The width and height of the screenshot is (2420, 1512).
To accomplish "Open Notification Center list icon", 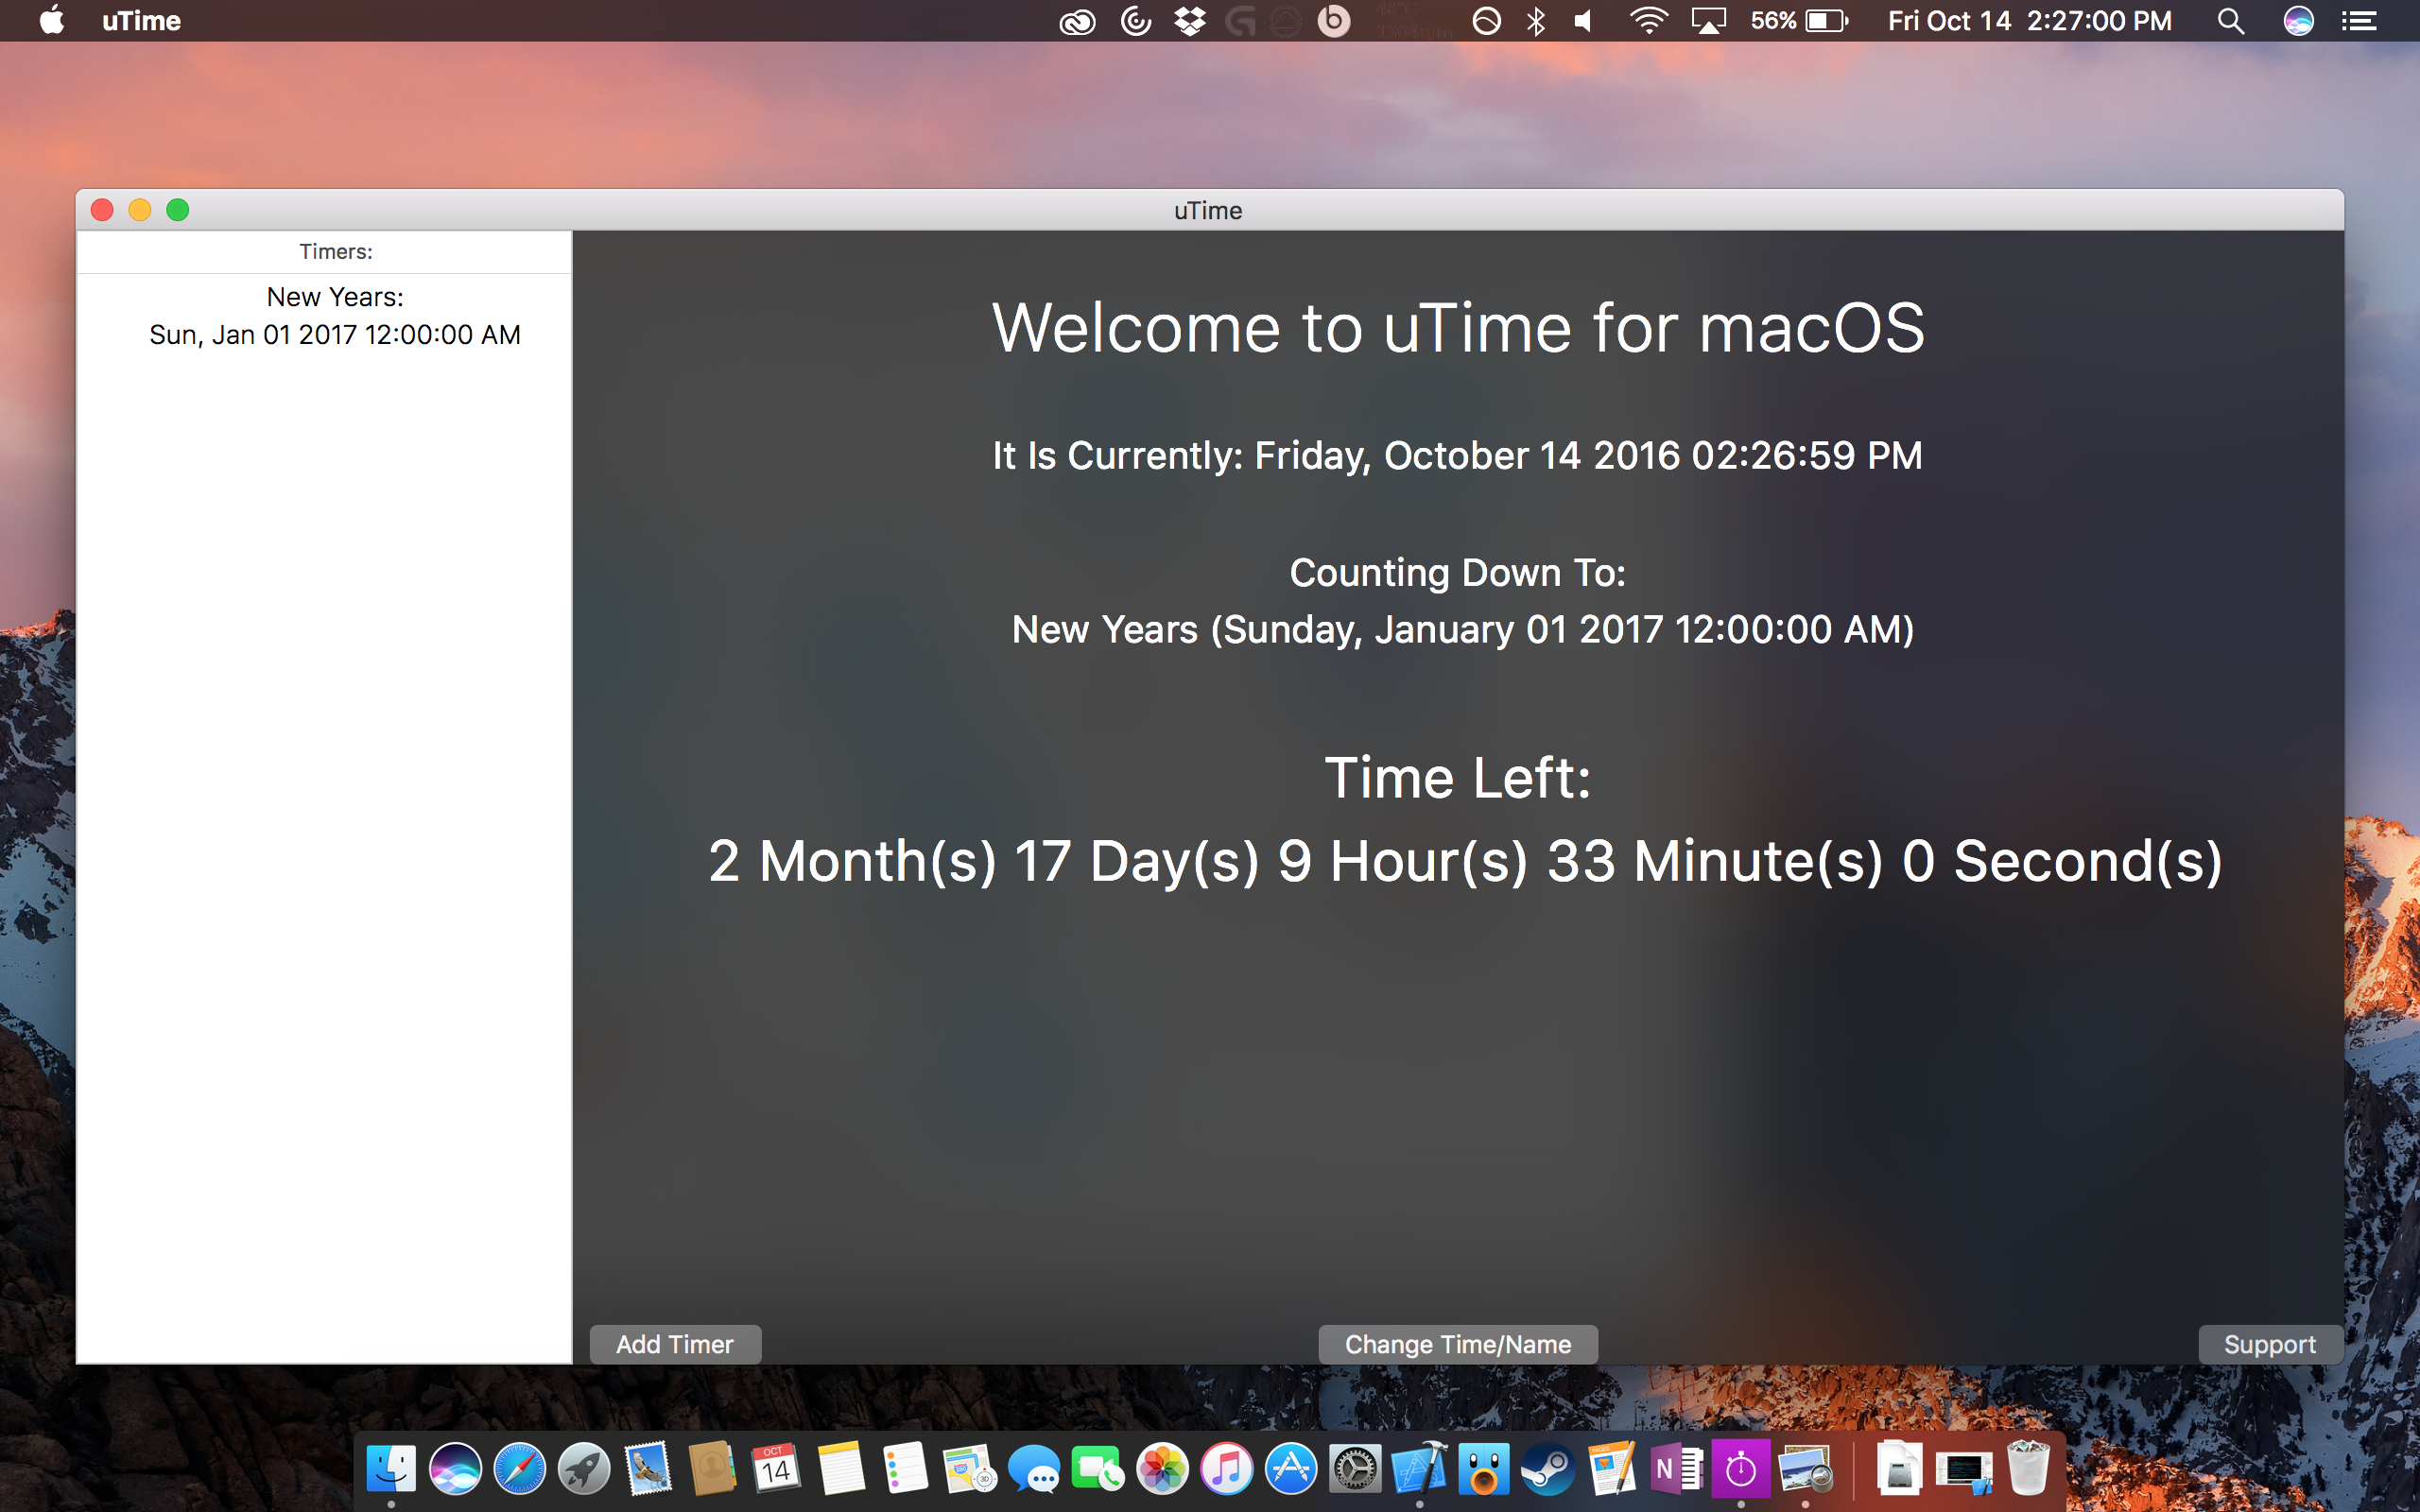I will point(2359,21).
